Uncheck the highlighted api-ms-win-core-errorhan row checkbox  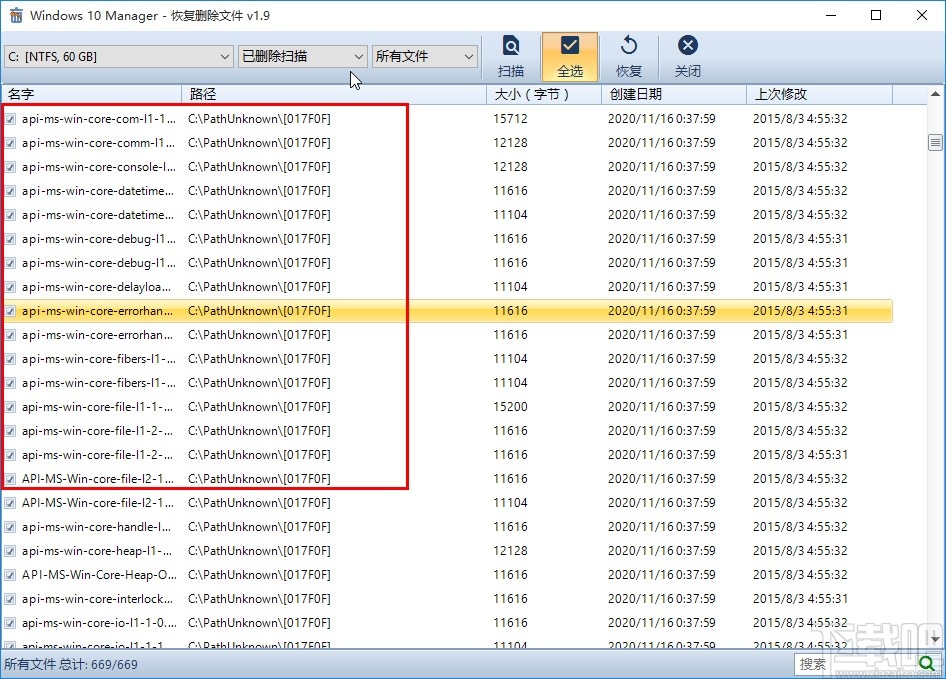pyautogui.click(x=11, y=310)
